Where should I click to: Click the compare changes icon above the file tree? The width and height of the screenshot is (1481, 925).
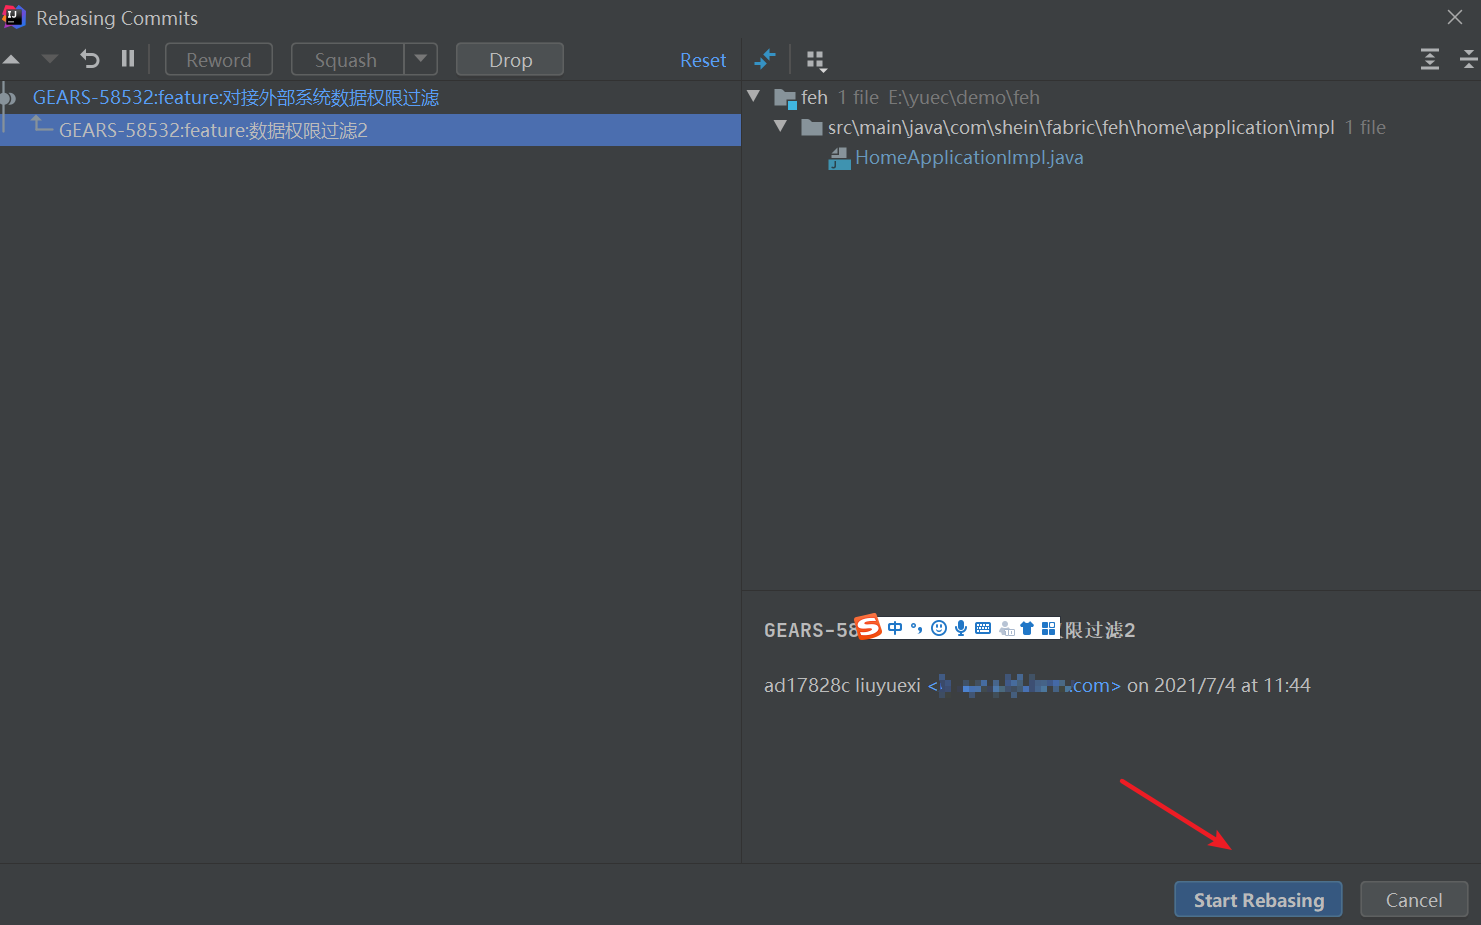(x=764, y=59)
